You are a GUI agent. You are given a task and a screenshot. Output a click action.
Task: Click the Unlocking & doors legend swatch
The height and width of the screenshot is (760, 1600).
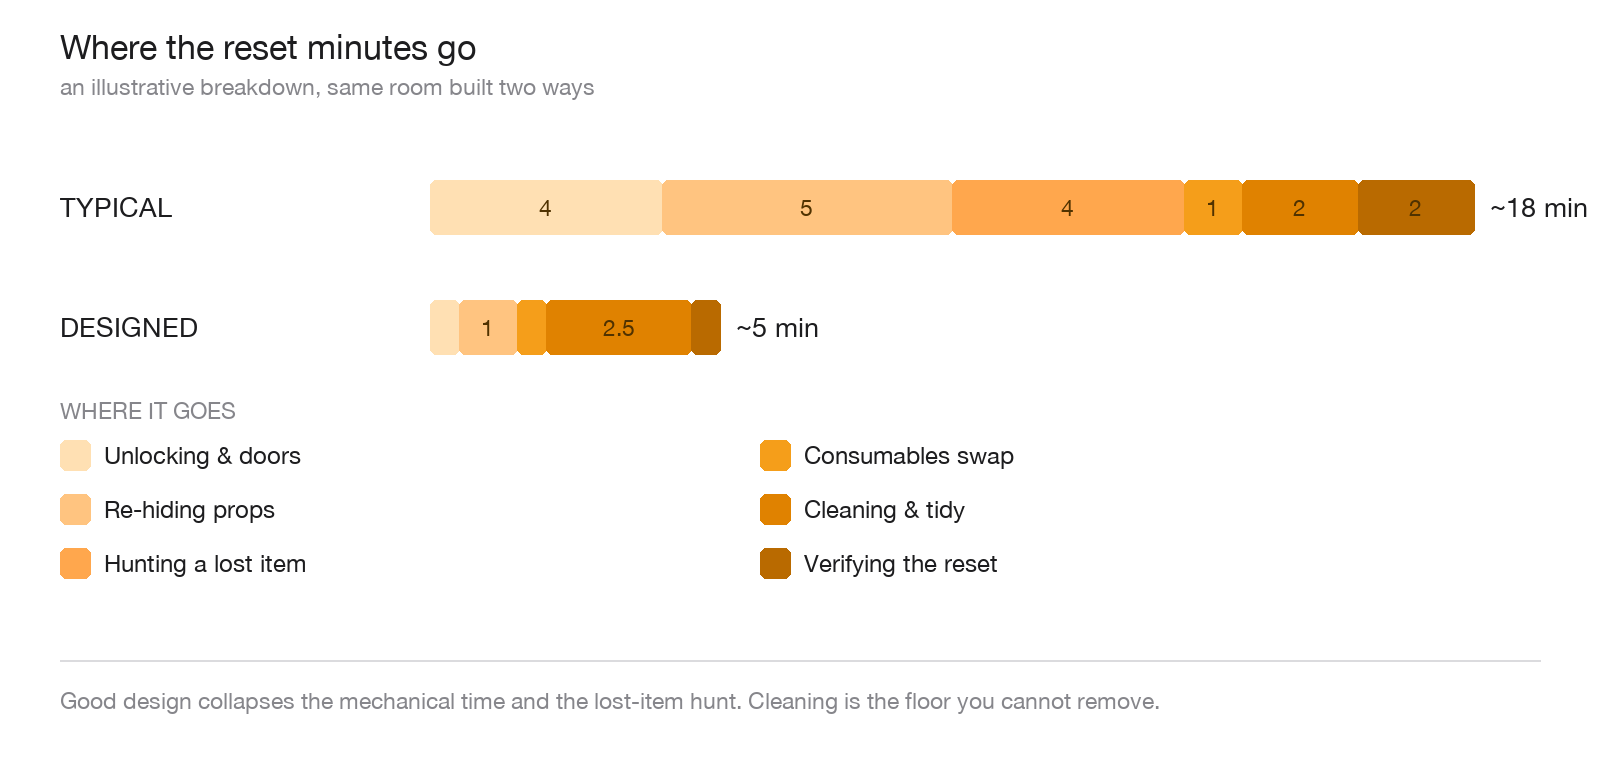coord(75,455)
